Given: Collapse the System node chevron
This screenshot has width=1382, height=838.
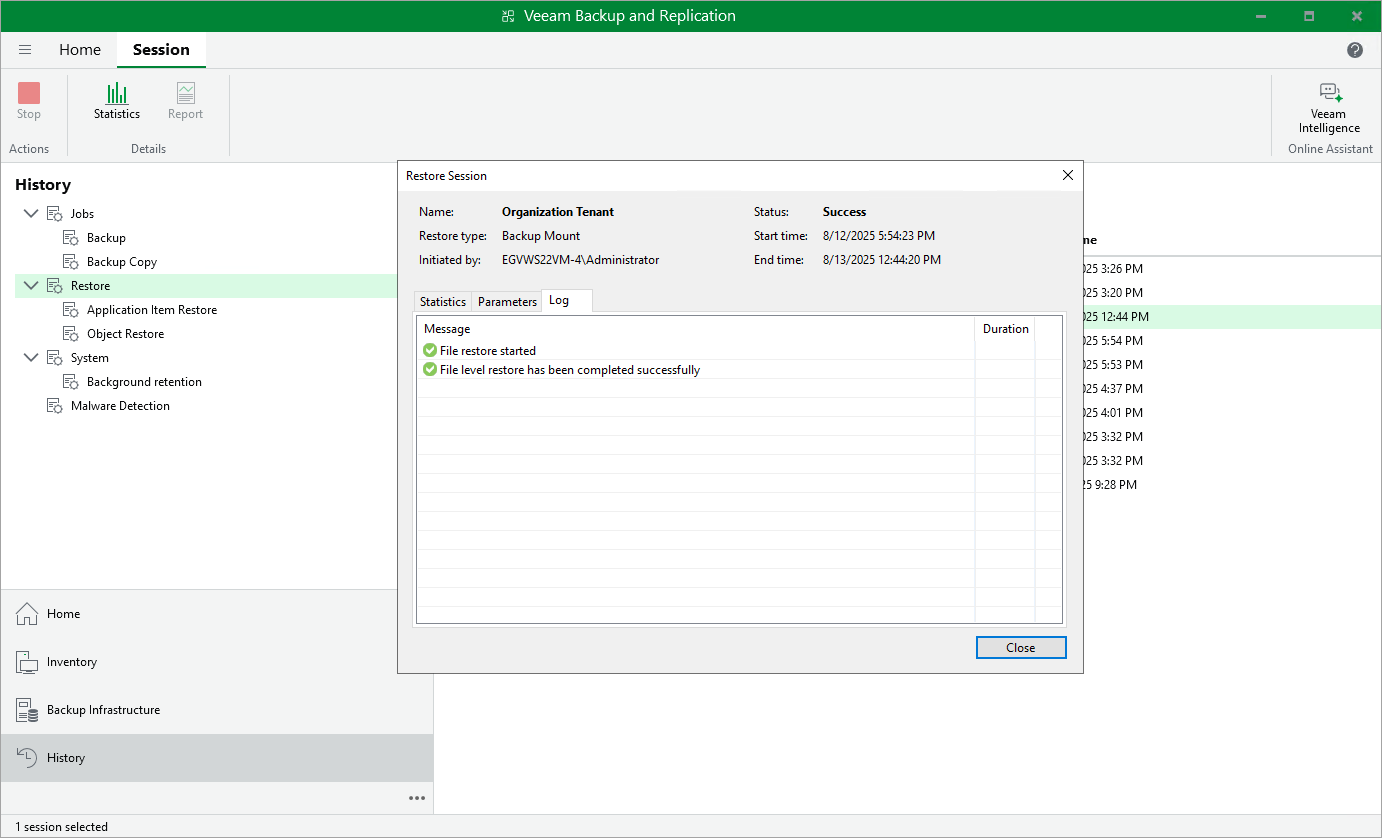Looking at the screenshot, I should (31, 357).
